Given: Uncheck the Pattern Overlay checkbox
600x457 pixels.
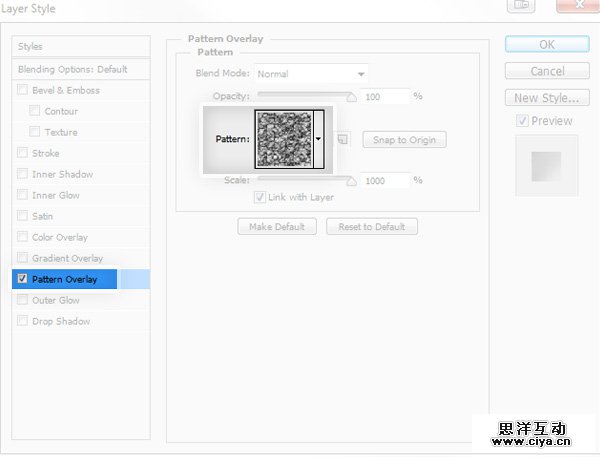Looking at the screenshot, I should click(x=22, y=279).
